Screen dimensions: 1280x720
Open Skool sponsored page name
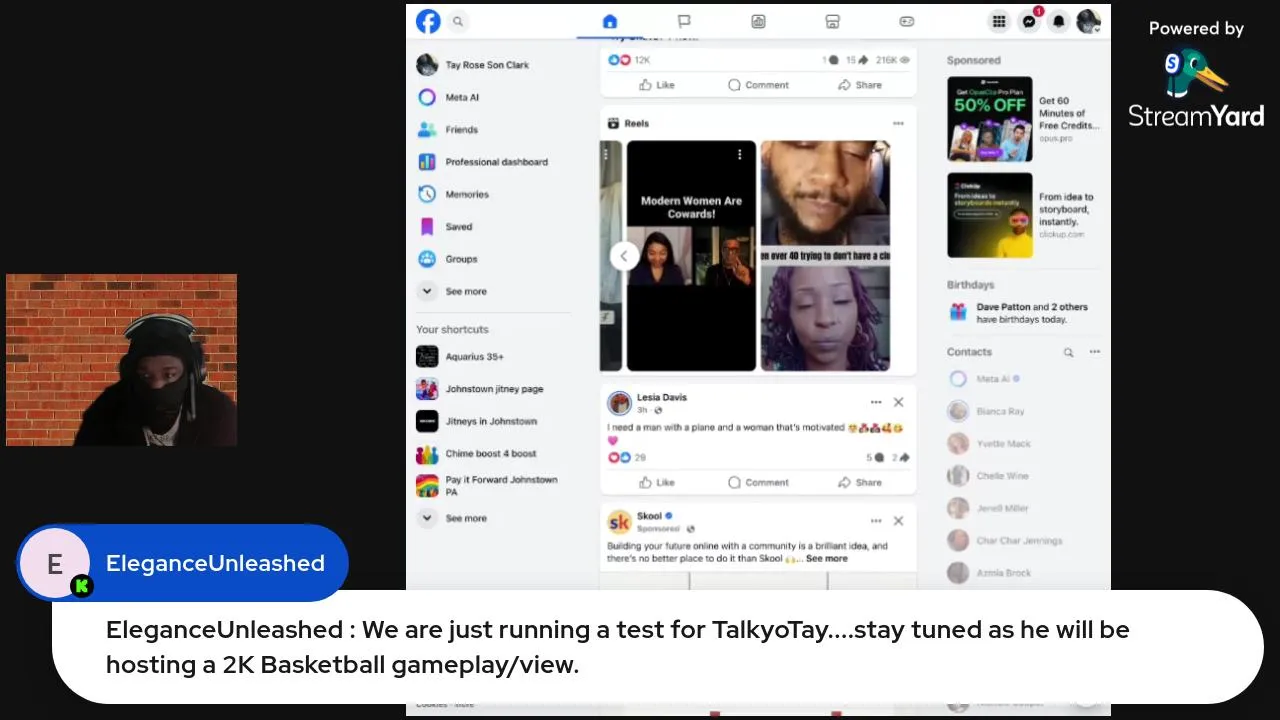tap(650, 516)
